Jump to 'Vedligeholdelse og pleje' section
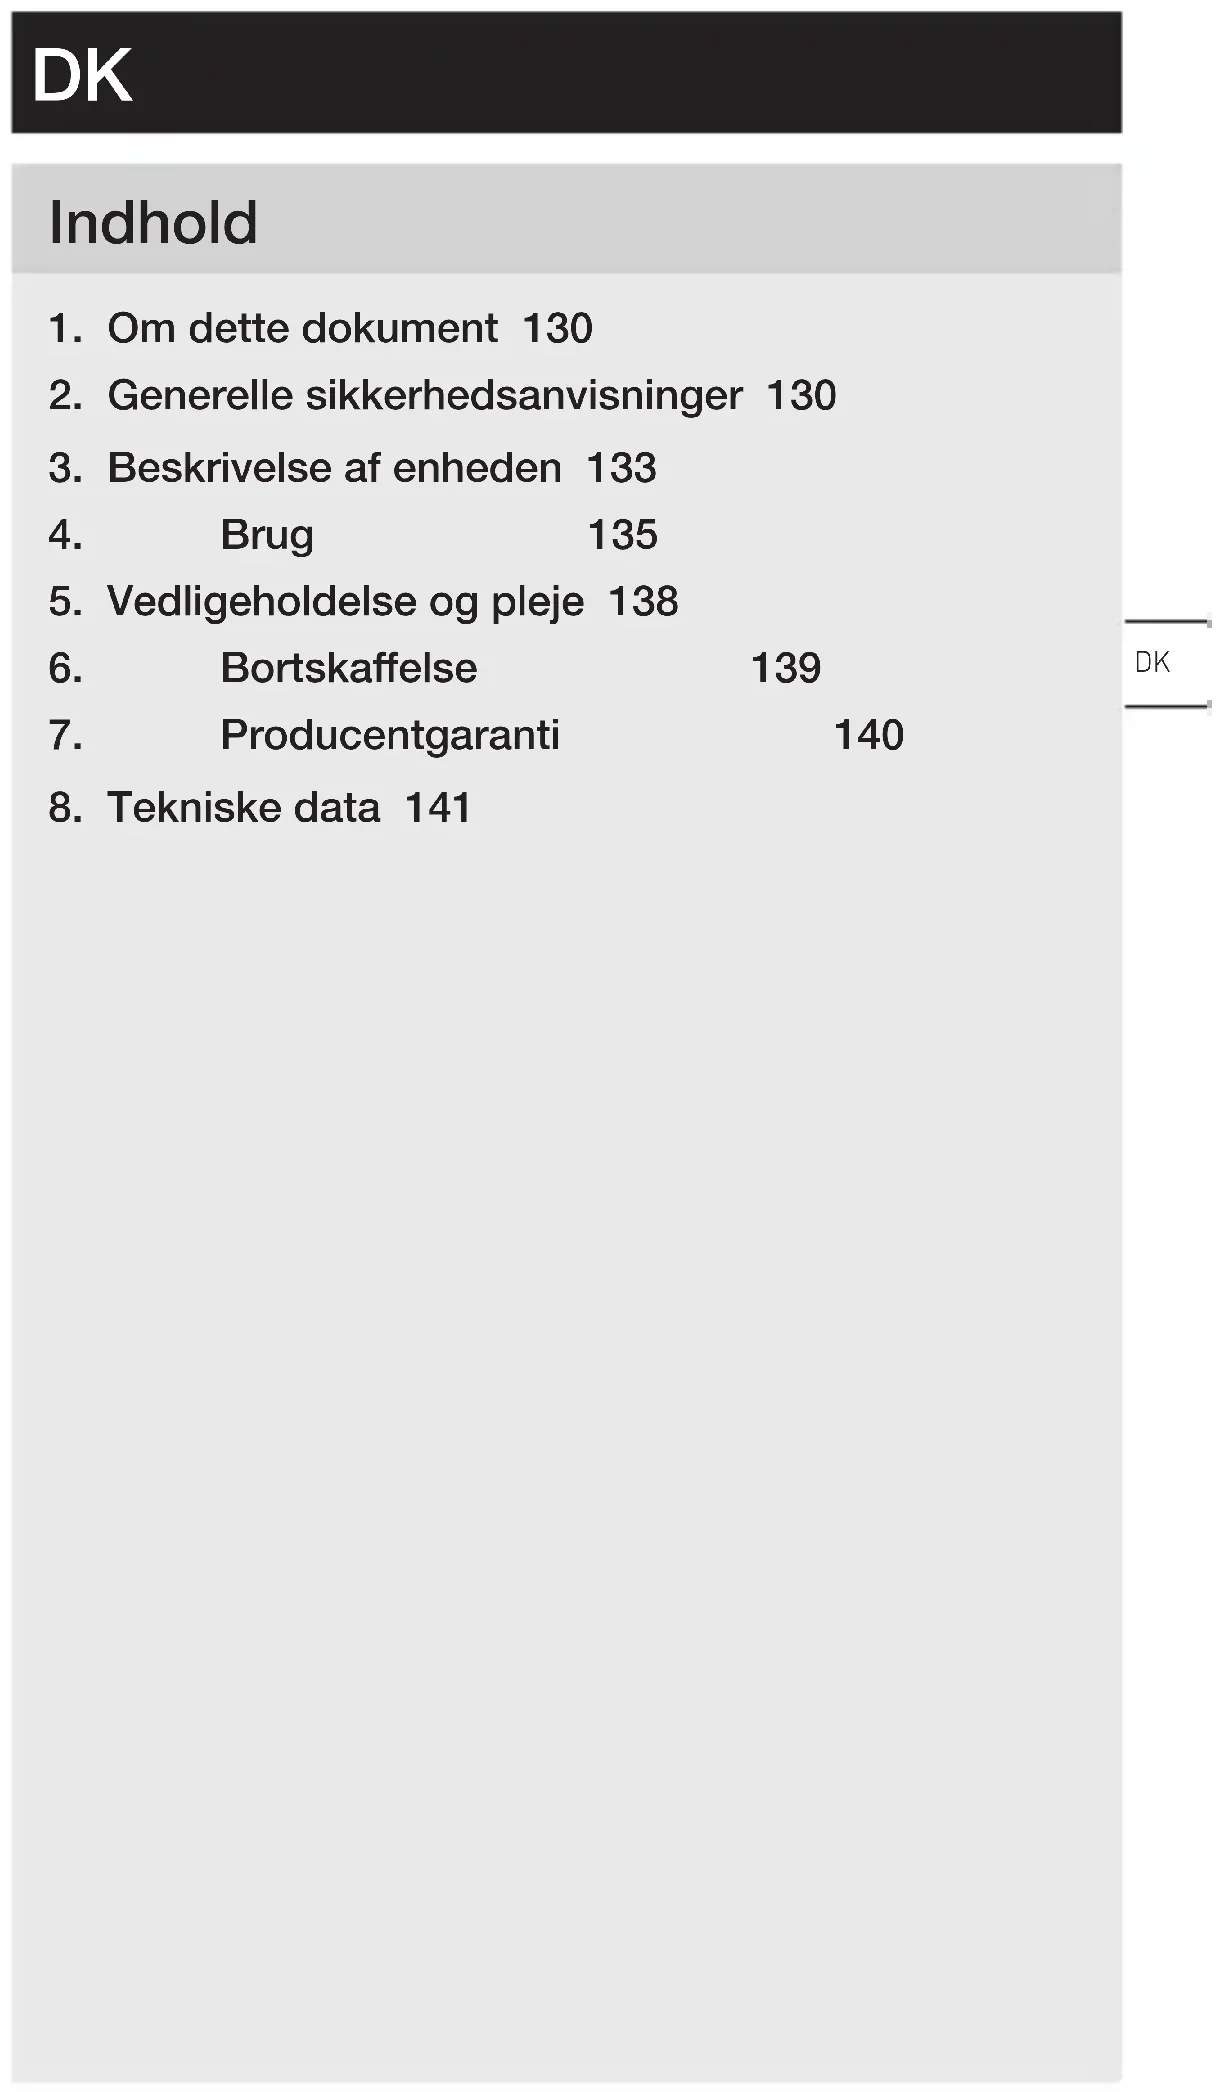This screenshot has width=1222, height=2092. 345,602
